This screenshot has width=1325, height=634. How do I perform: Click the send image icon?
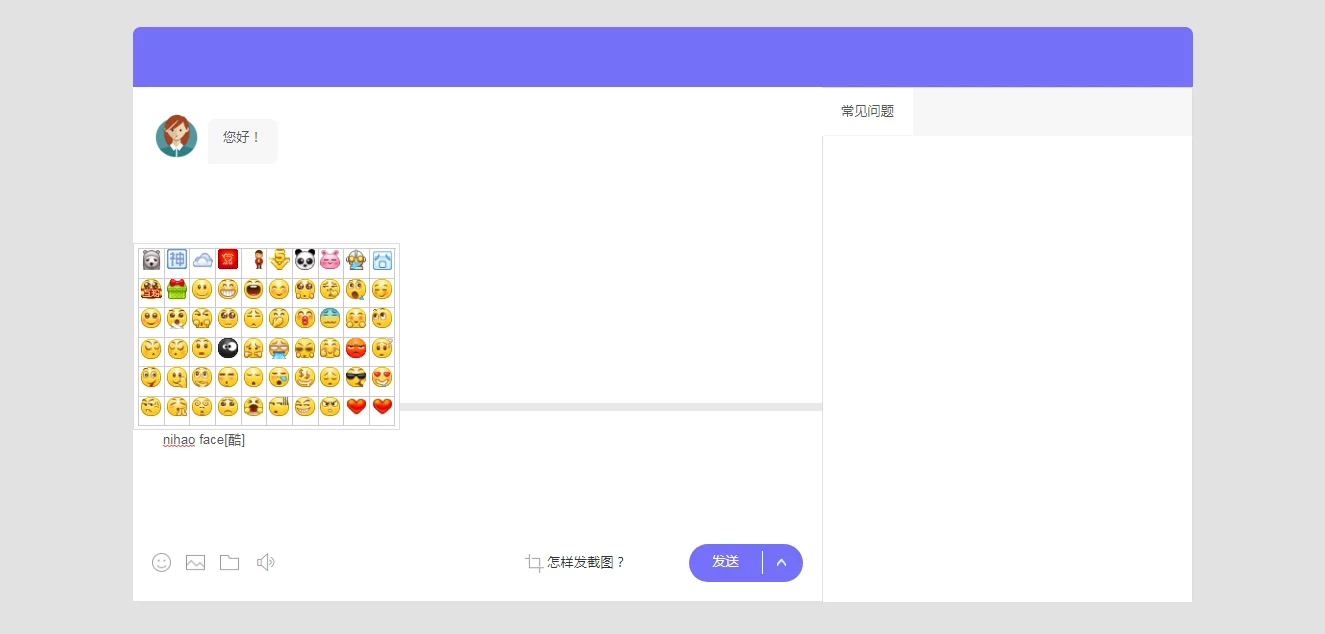click(x=195, y=562)
